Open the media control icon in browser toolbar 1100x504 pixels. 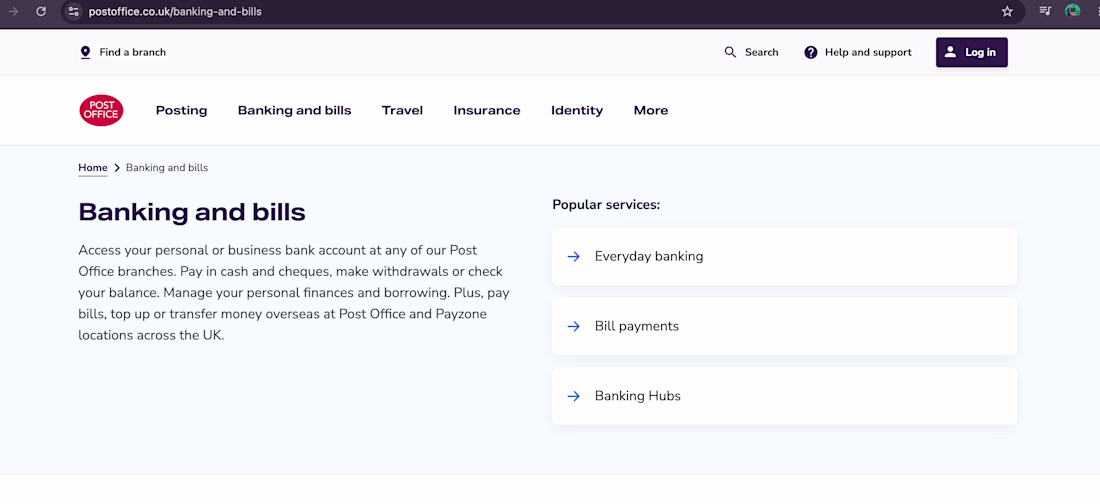pos(1045,11)
